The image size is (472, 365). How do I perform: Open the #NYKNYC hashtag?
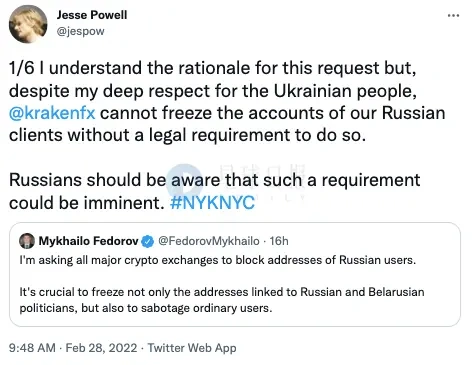point(212,203)
